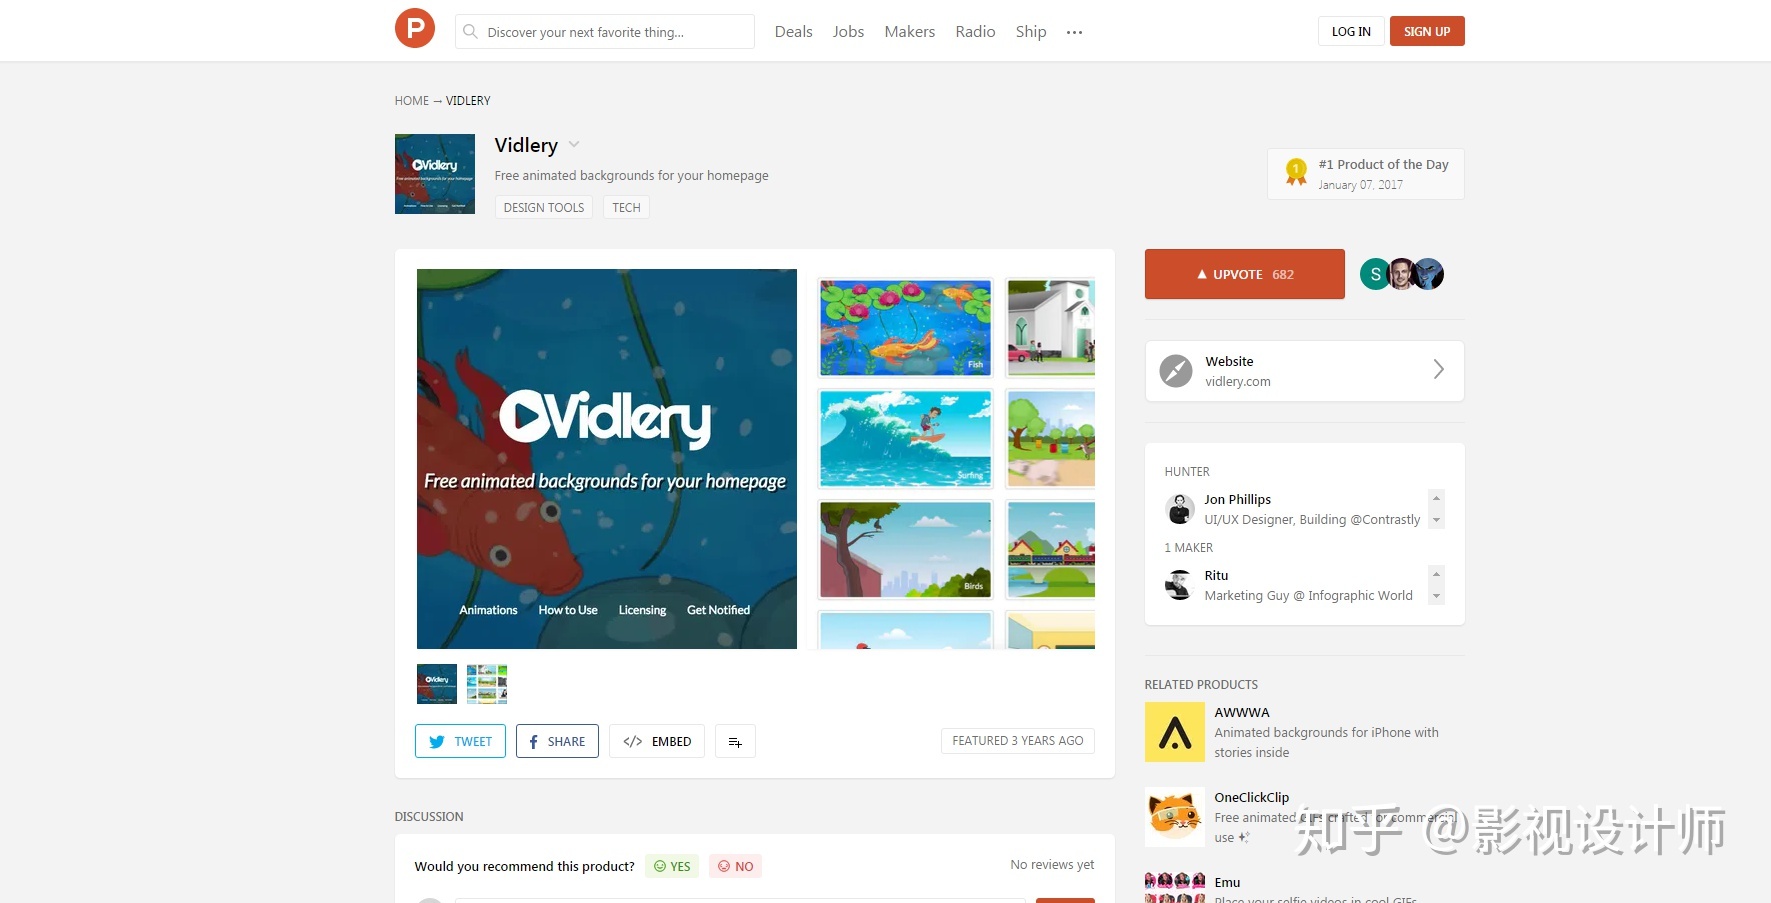Click down arrow in maker list
The height and width of the screenshot is (903, 1771).
[x=1436, y=596]
